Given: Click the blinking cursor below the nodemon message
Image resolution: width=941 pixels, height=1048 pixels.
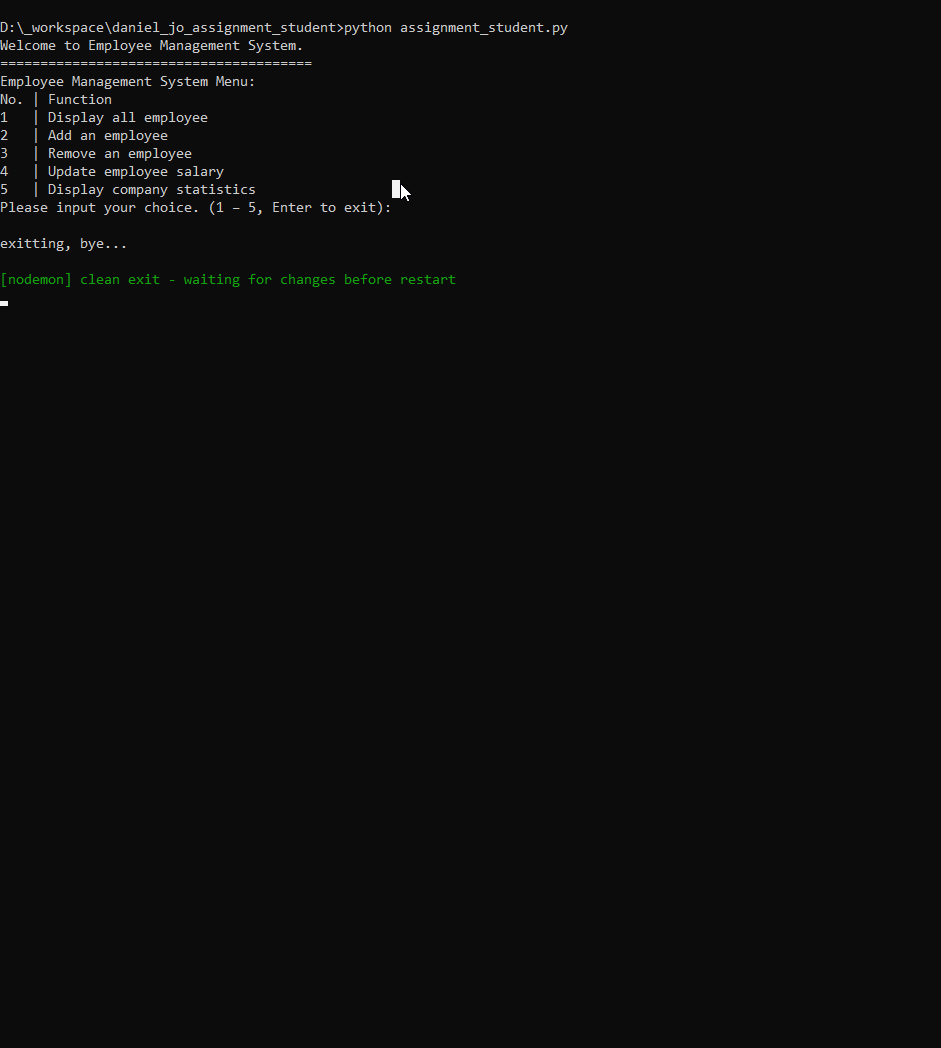Looking at the screenshot, I should coord(4,303).
